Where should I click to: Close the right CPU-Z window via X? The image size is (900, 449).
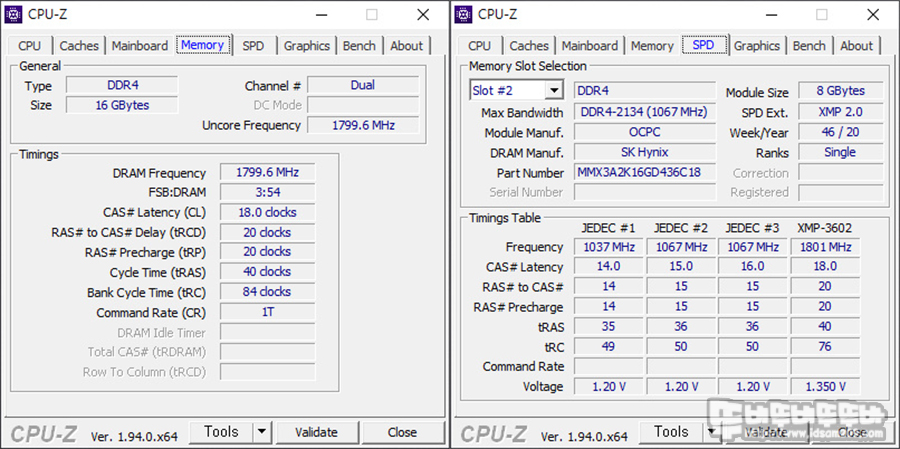coord(873,15)
